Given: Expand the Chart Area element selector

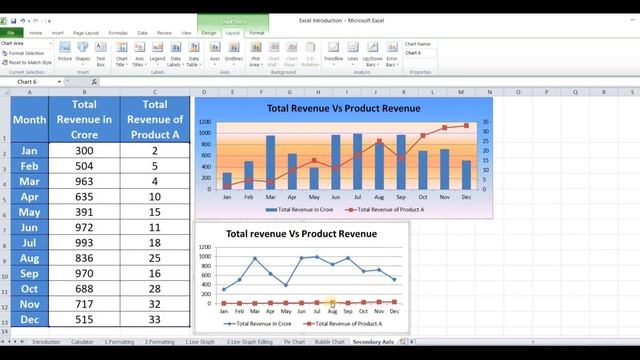Looking at the screenshot, I should (x=51, y=43).
